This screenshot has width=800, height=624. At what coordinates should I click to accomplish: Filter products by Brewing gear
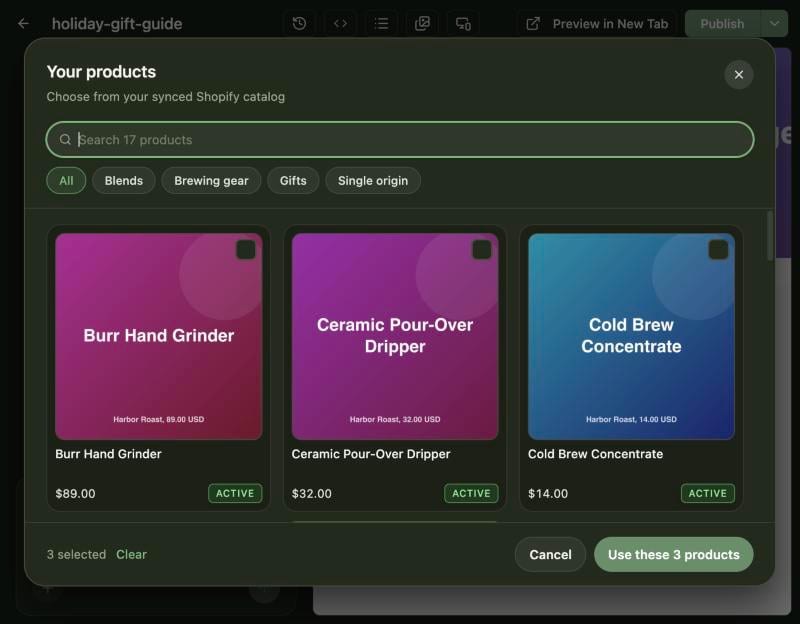[x=211, y=181]
